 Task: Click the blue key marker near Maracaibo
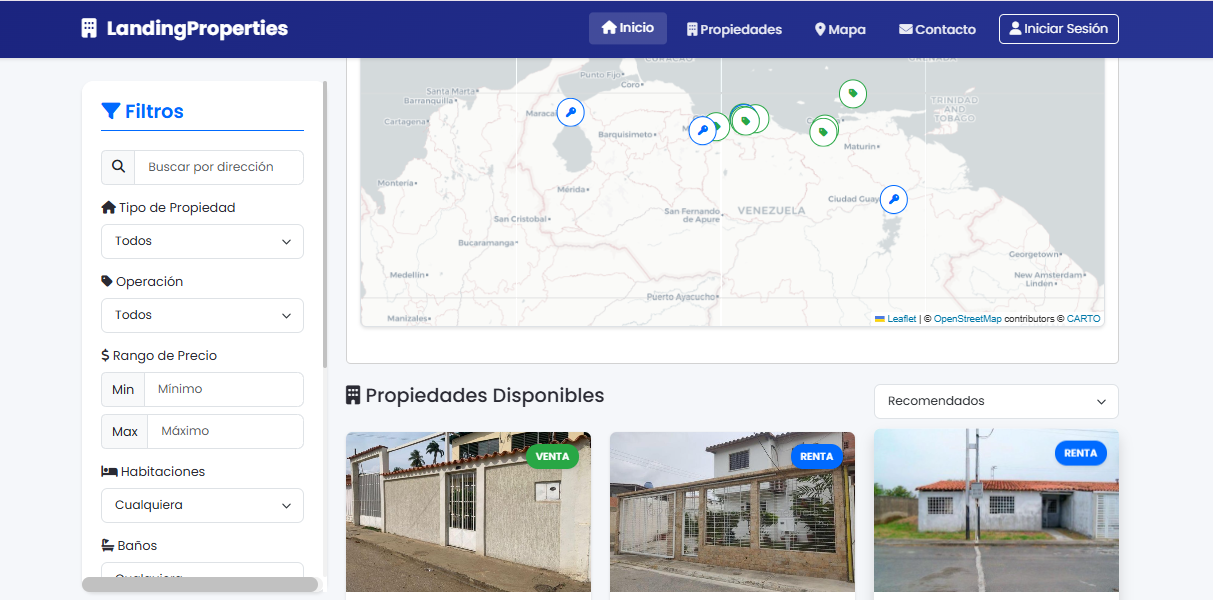pos(570,112)
